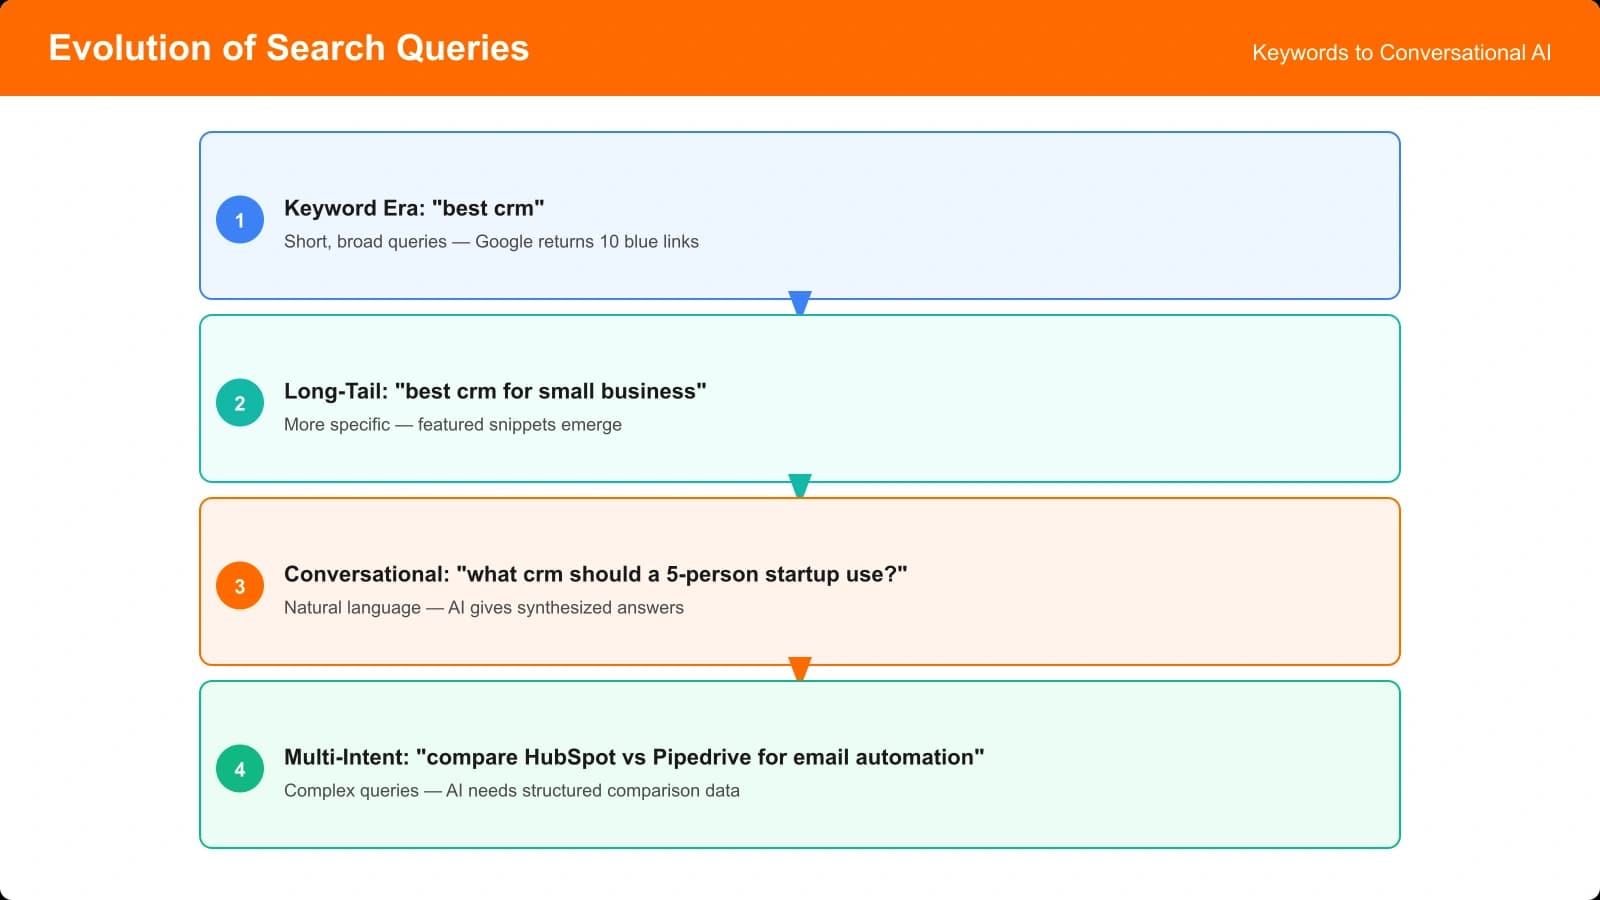Viewport: 1600px width, 900px height.
Task: Select the teal numbered badge 2
Action: coord(239,402)
